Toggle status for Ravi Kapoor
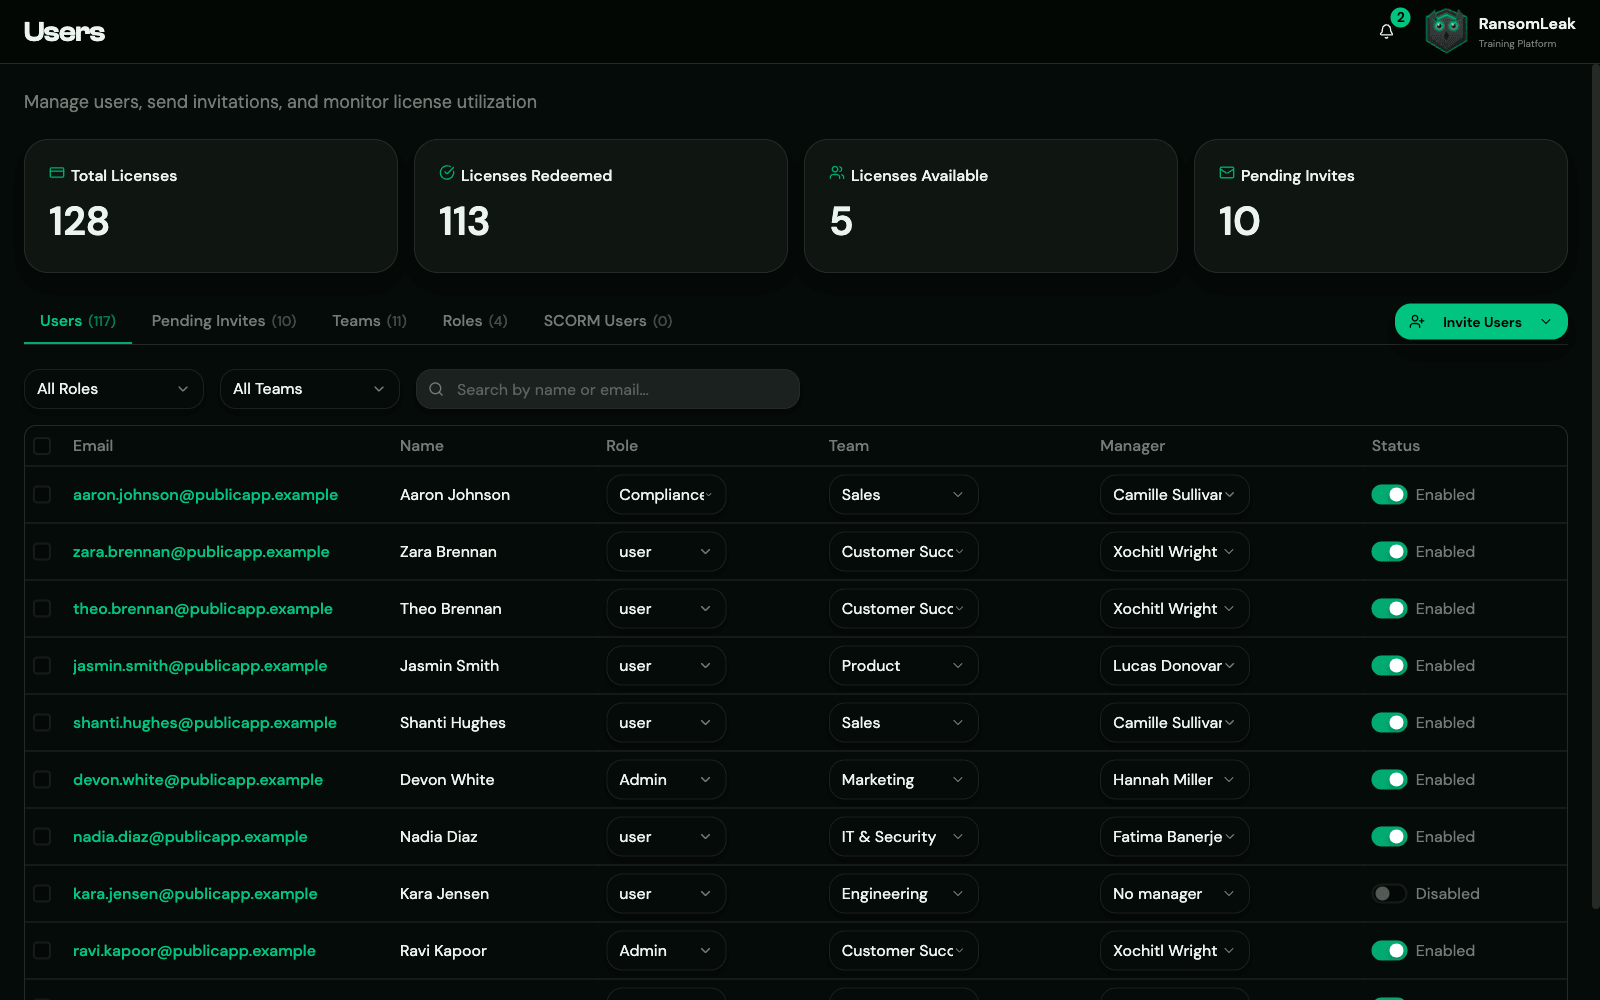1600x1000 pixels. (1389, 951)
